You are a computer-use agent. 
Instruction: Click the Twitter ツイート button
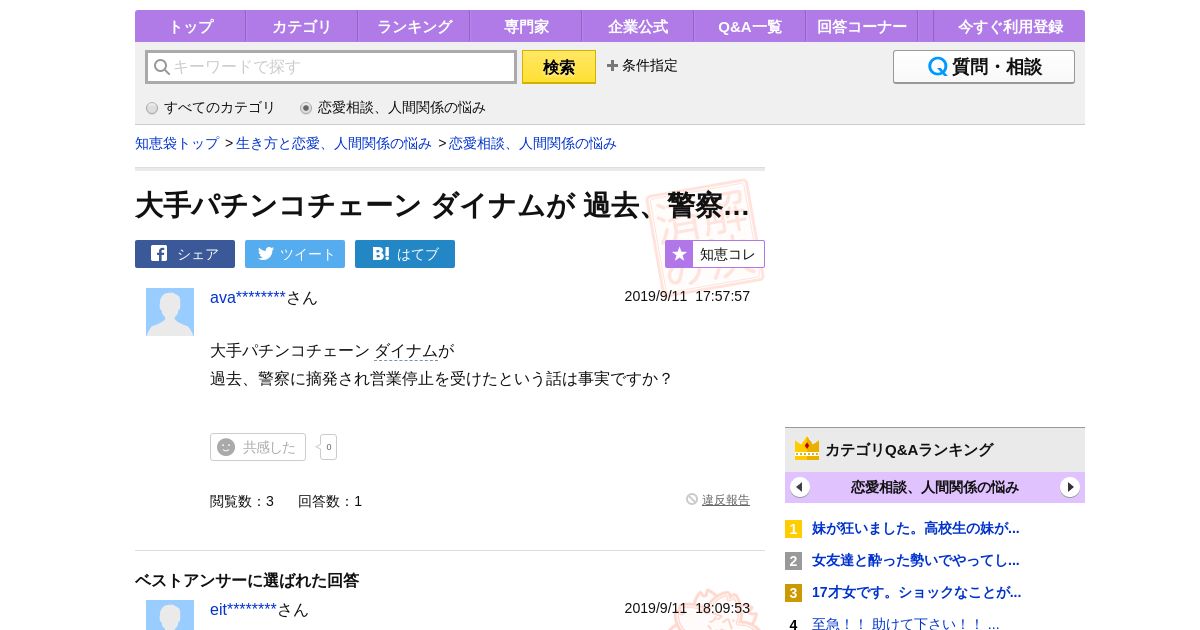pyautogui.click(x=295, y=254)
